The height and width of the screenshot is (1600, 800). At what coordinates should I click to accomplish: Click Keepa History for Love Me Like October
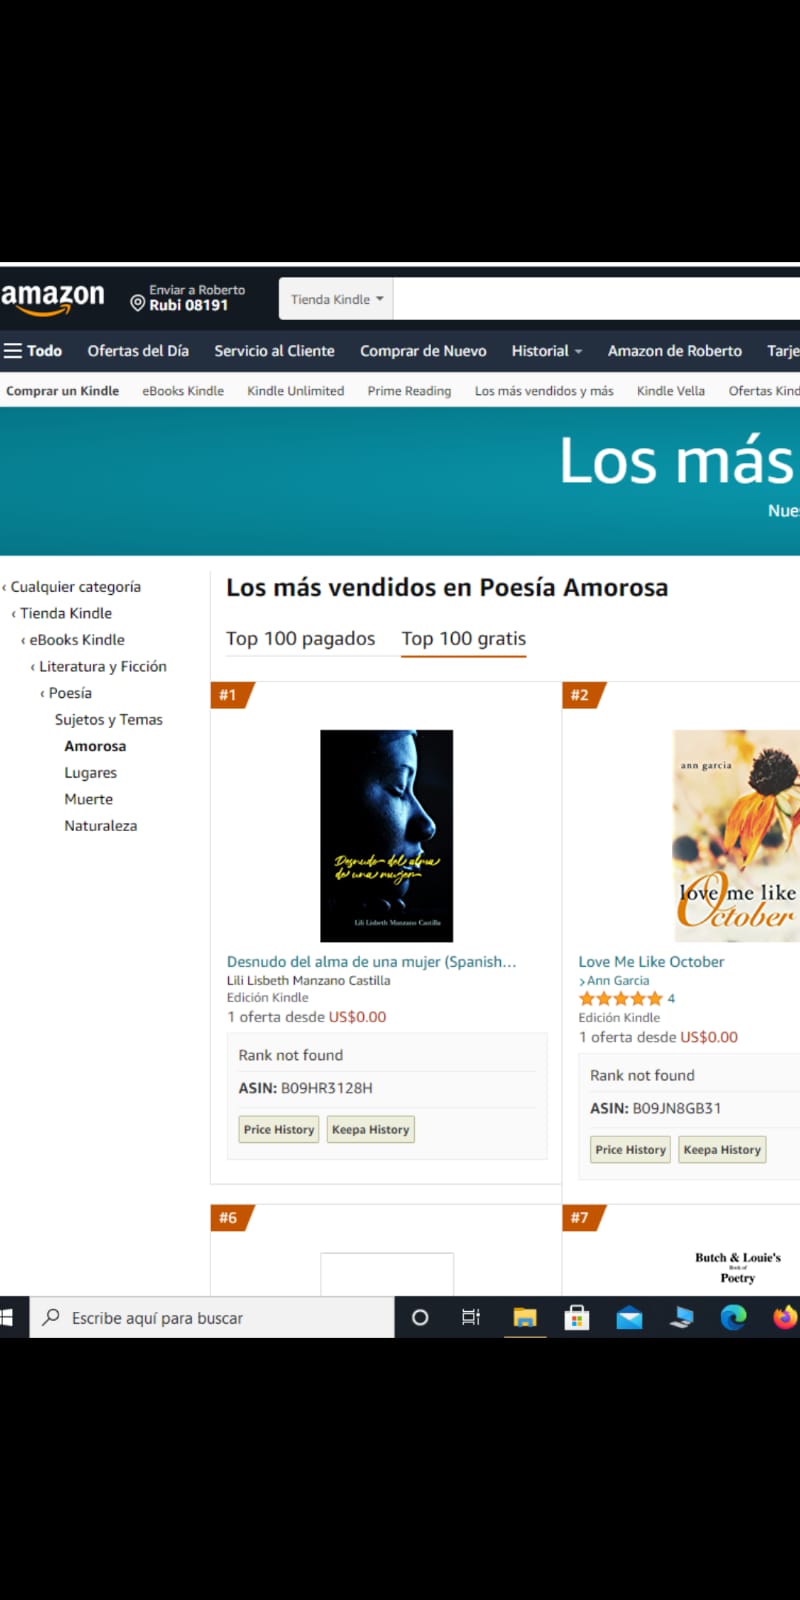pyautogui.click(x=722, y=1150)
